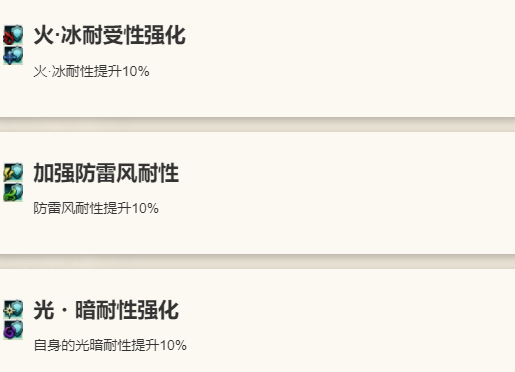Image resolution: width=515 pixels, height=372 pixels.
Task: Click the 10% value in the lightning-wind description
Action: (145, 208)
